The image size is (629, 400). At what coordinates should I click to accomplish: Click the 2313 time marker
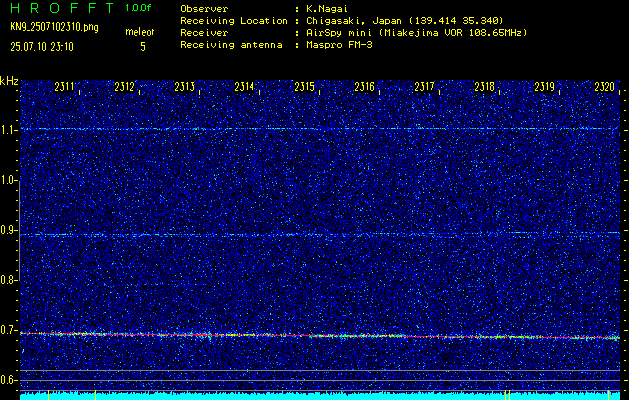coord(185,87)
